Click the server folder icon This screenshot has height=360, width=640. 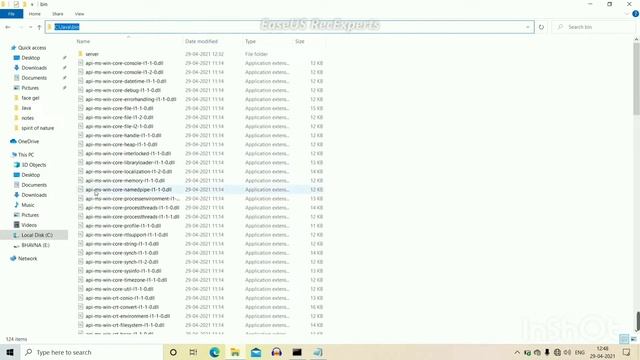tap(80, 54)
